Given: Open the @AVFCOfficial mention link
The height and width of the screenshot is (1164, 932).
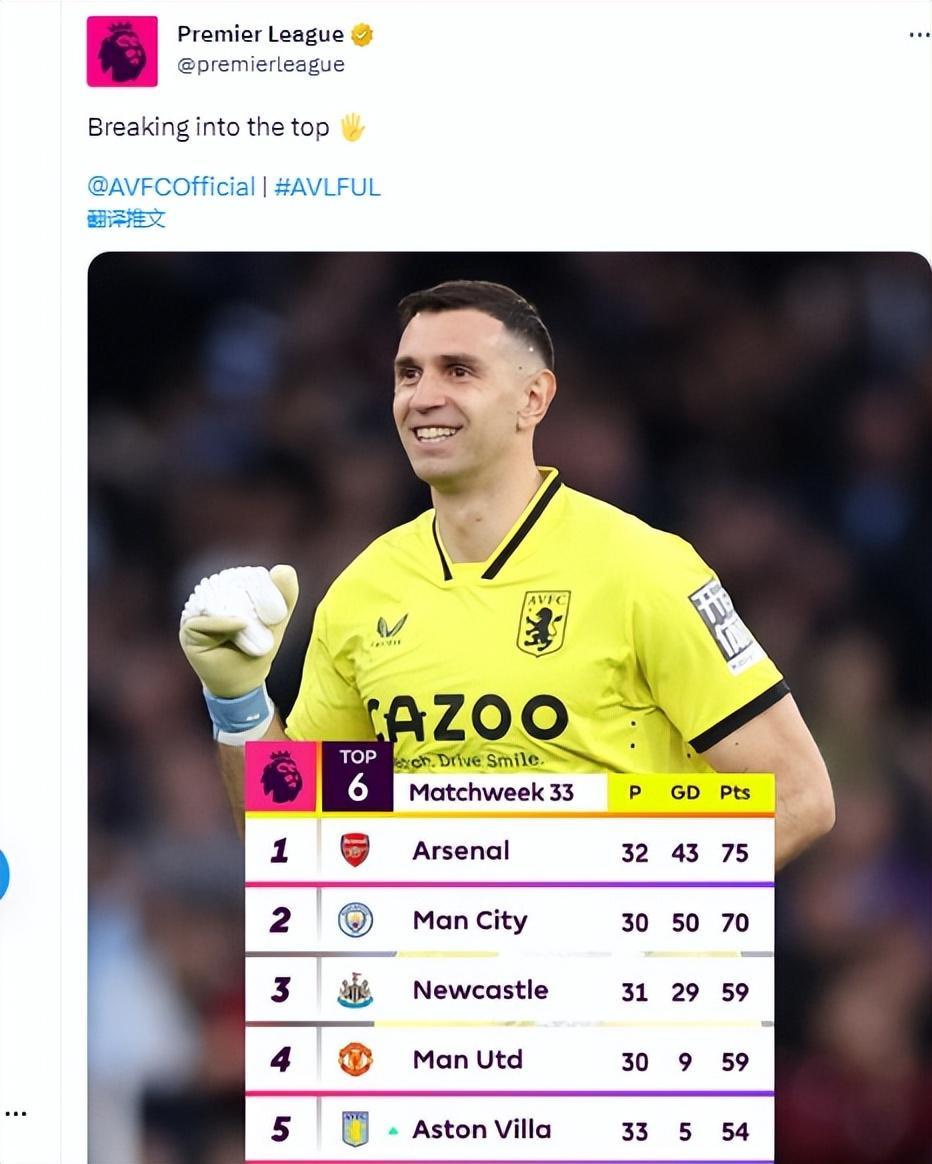Looking at the screenshot, I should (x=171, y=187).
